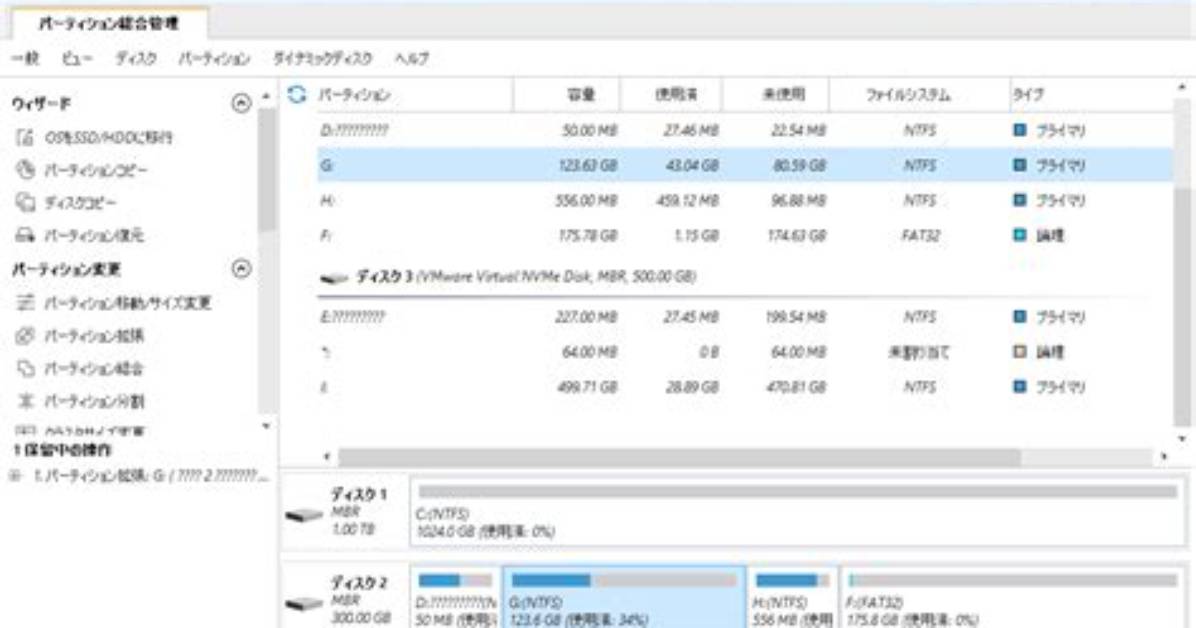1196x628 pixels.
Task: Select the F: FAT32 partition row
Action: [x=744, y=235]
